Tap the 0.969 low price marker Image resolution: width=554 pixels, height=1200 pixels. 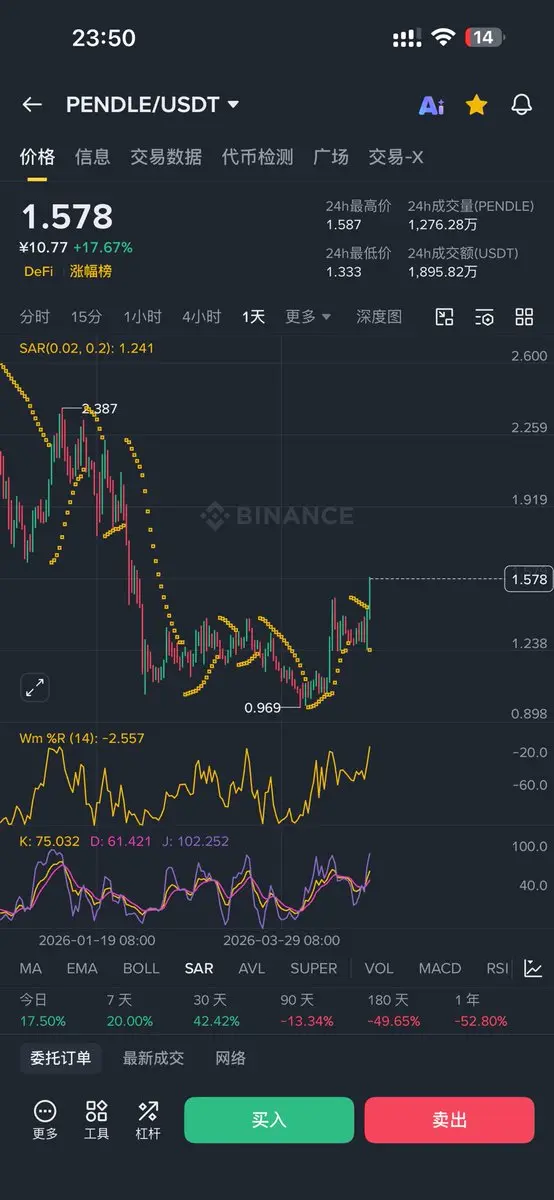point(264,708)
